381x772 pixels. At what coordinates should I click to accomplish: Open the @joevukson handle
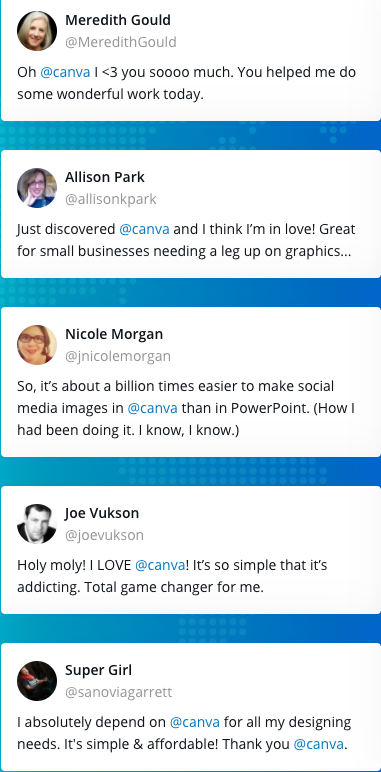(104, 535)
